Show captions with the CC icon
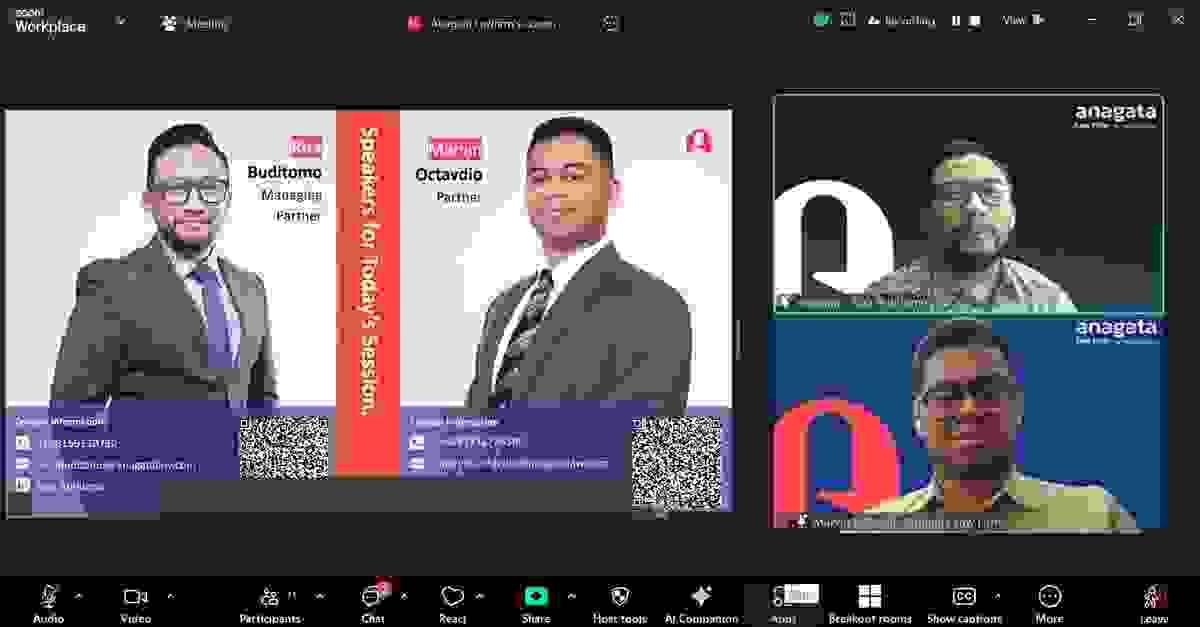The width and height of the screenshot is (1200, 627). 964,596
